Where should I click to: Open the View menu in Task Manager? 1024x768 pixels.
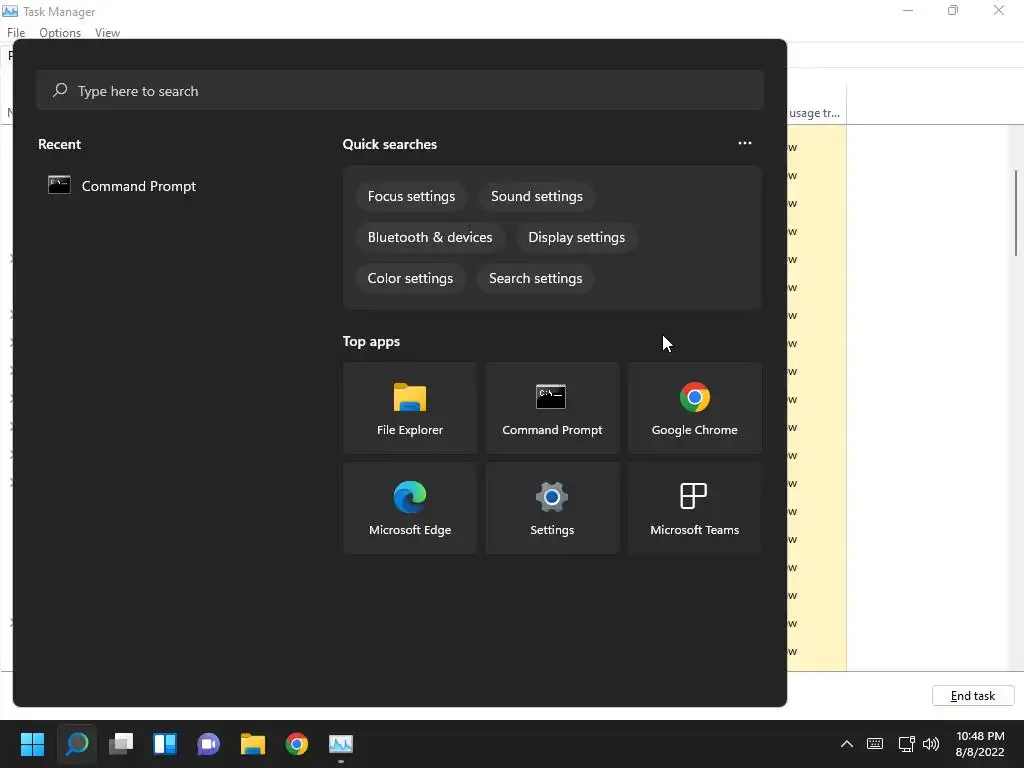107,33
